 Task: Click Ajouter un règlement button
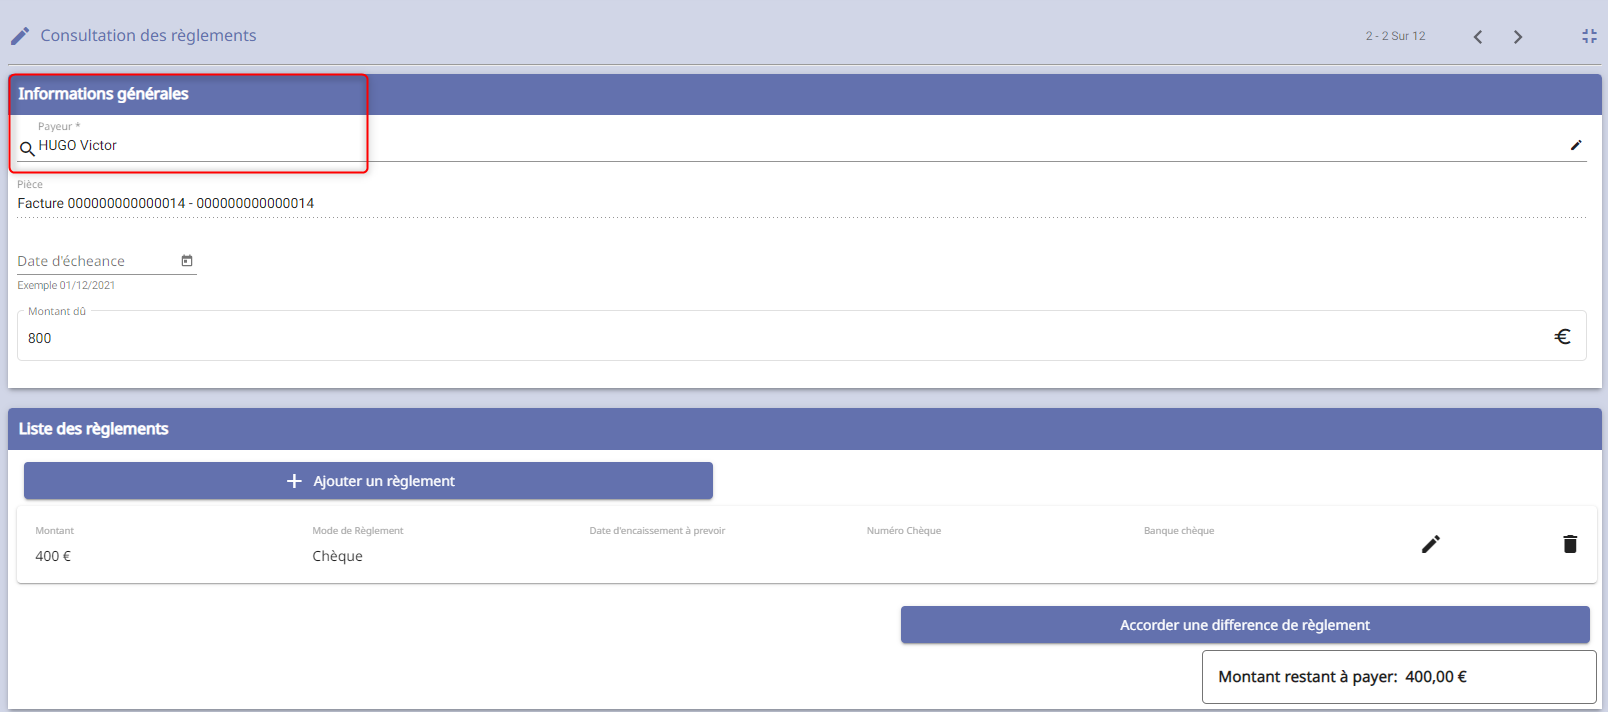pos(368,481)
